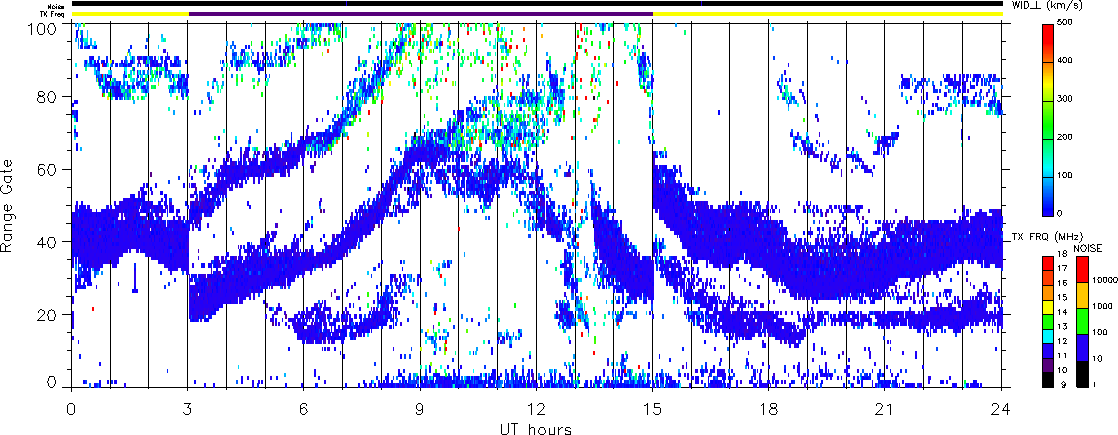Click the 16 label on TX FRQ scale
This screenshot has height=435, width=1118.
[x=1062, y=283]
